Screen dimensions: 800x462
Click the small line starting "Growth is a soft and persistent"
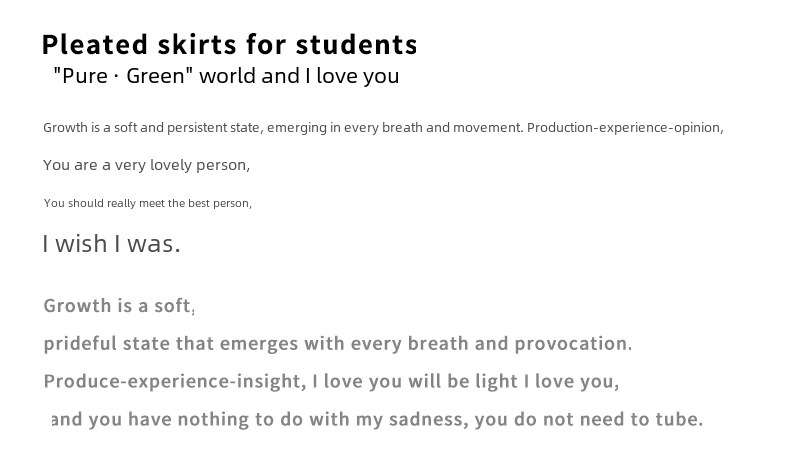pyautogui.click(x=383, y=128)
